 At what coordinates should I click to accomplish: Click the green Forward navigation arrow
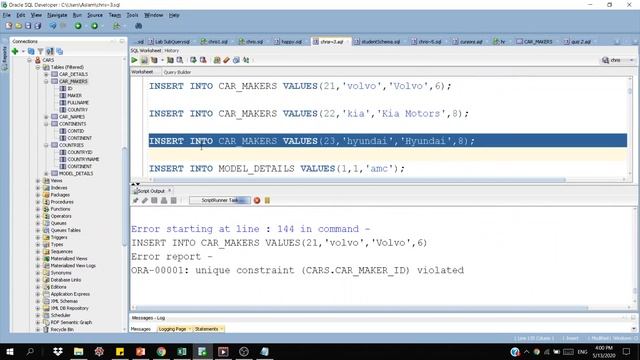click(94, 26)
